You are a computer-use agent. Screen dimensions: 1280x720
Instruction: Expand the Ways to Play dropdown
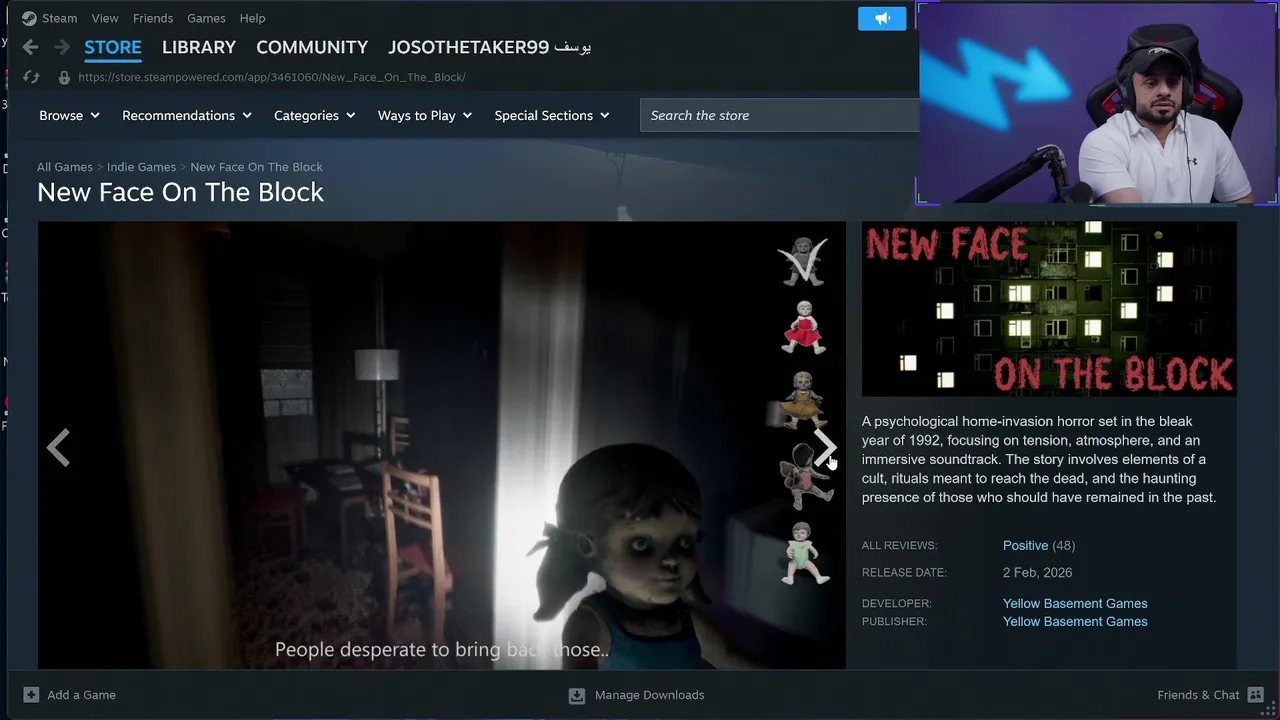click(424, 115)
